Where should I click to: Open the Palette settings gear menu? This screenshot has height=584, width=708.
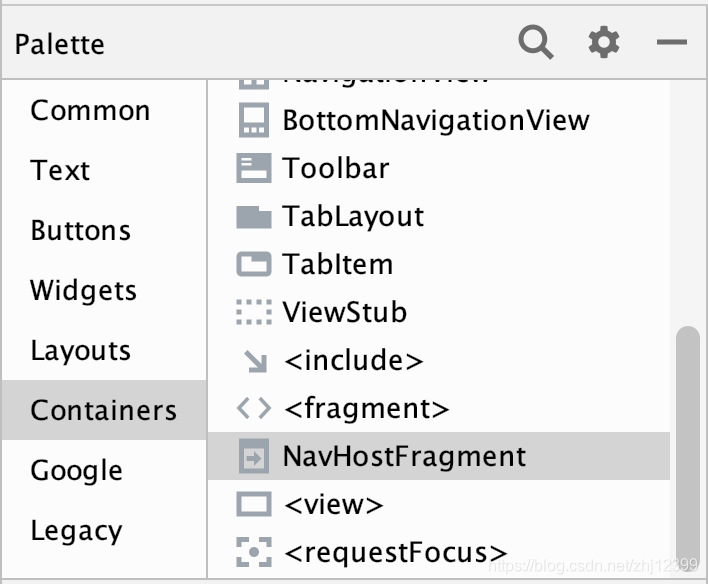click(x=604, y=43)
